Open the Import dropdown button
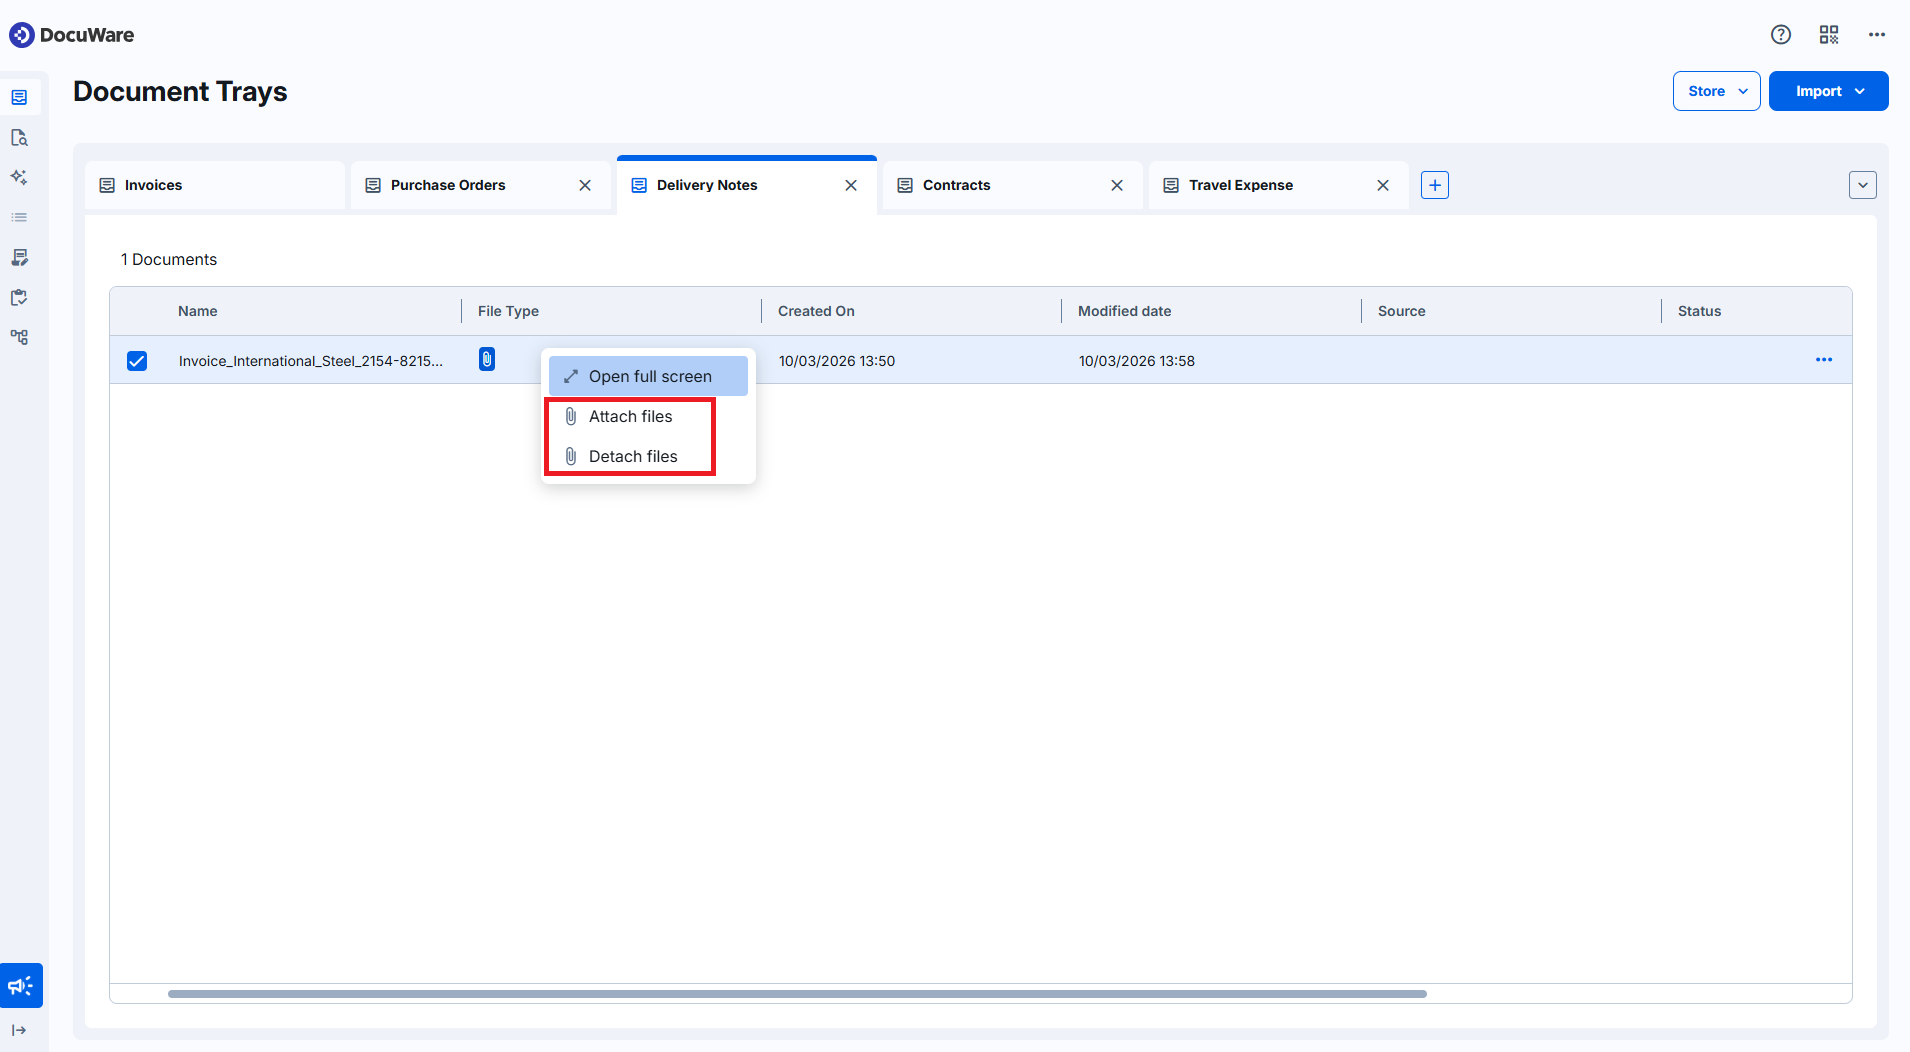The image size is (1910, 1052). point(1829,91)
